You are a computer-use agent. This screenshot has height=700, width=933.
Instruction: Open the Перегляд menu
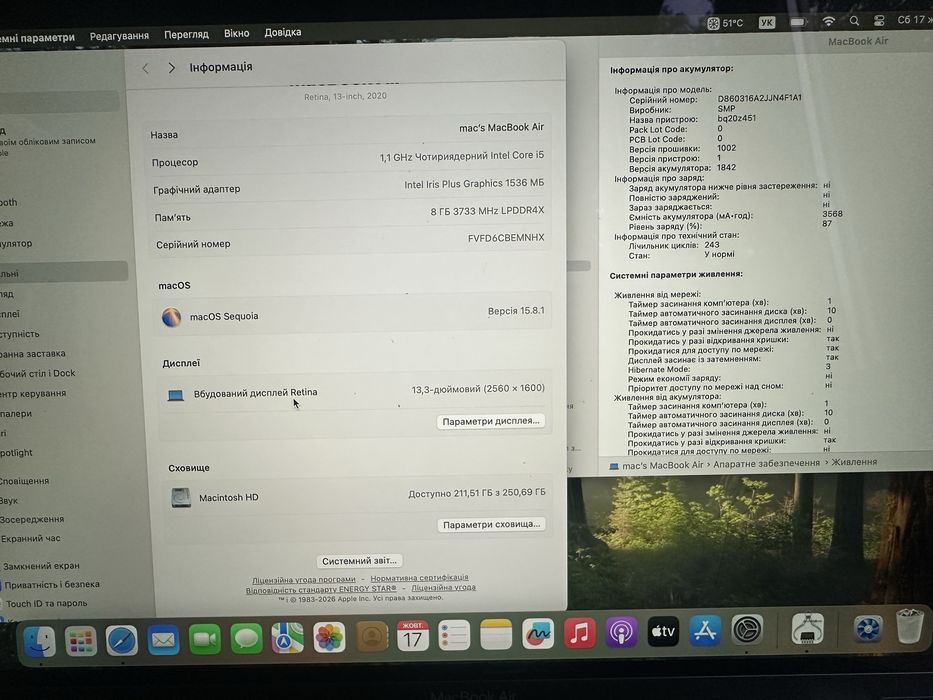186,34
